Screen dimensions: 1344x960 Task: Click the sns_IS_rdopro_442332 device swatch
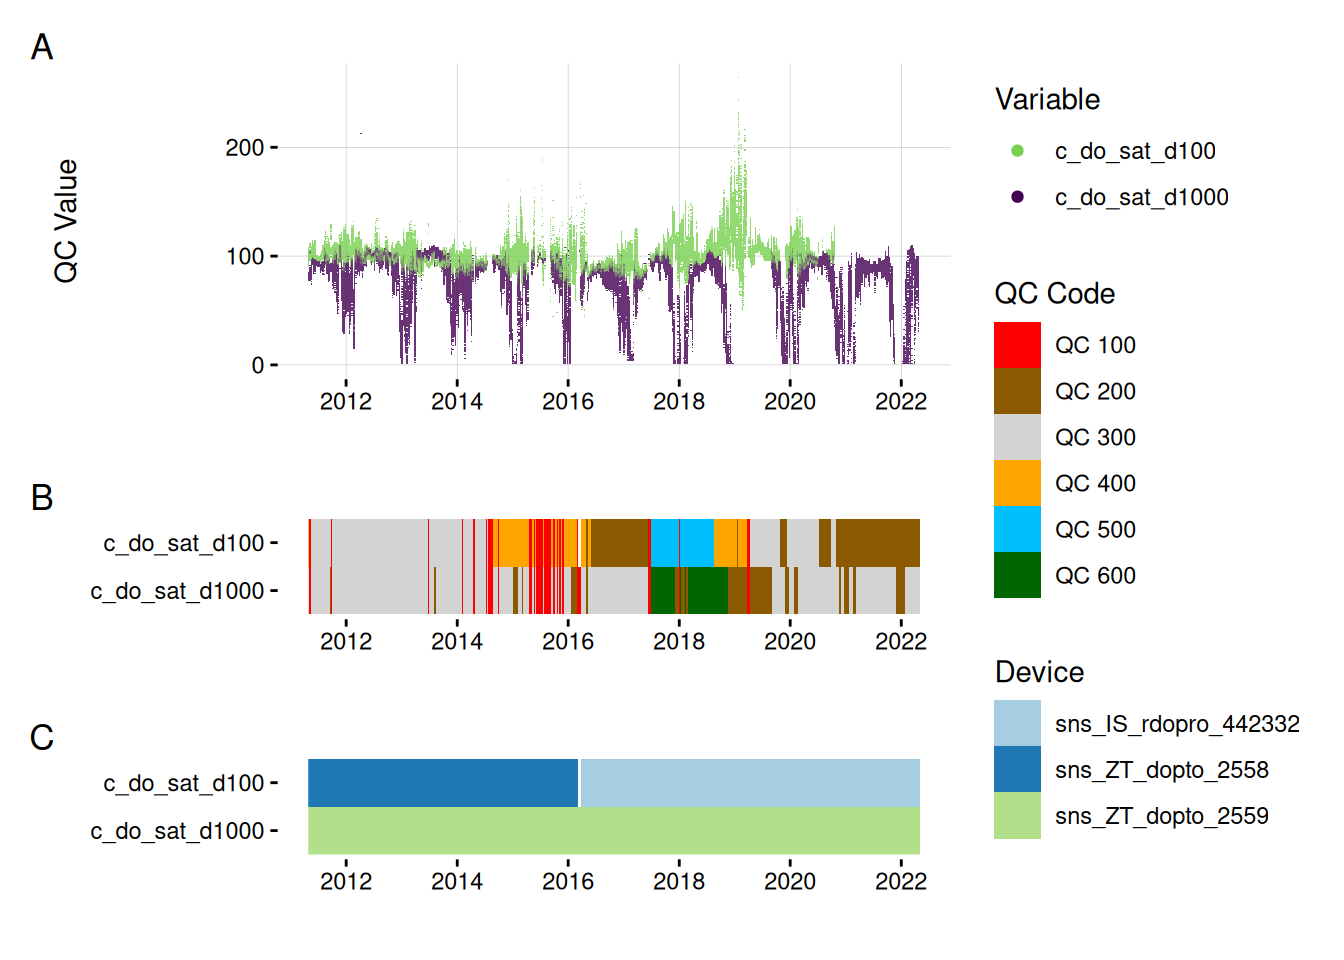pyautogui.click(x=1017, y=723)
